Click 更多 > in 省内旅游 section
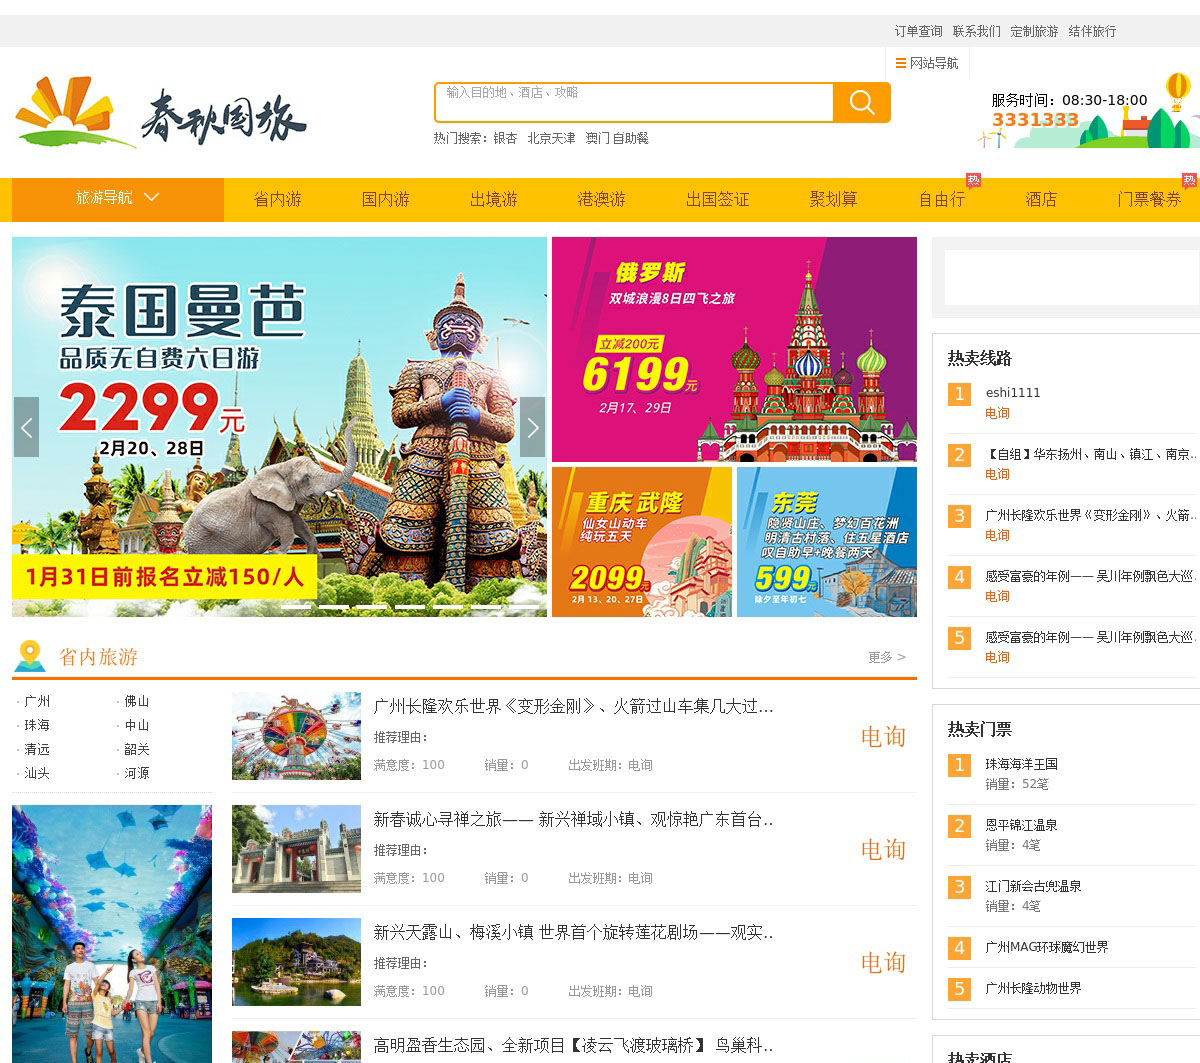This screenshot has width=1200, height=1063. (887, 657)
